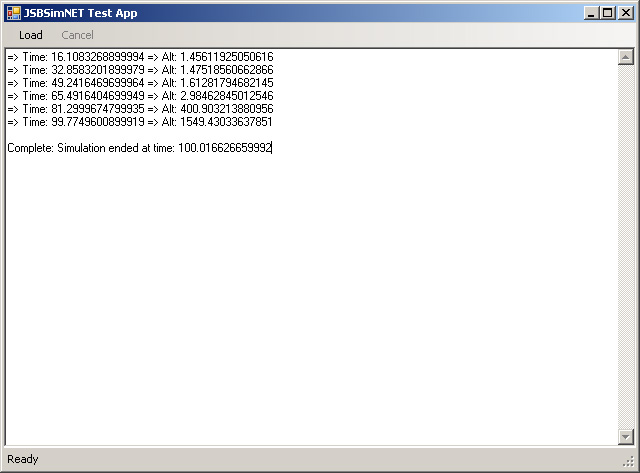
Task: Click the vertical scrollbar track
Action: click(626, 250)
